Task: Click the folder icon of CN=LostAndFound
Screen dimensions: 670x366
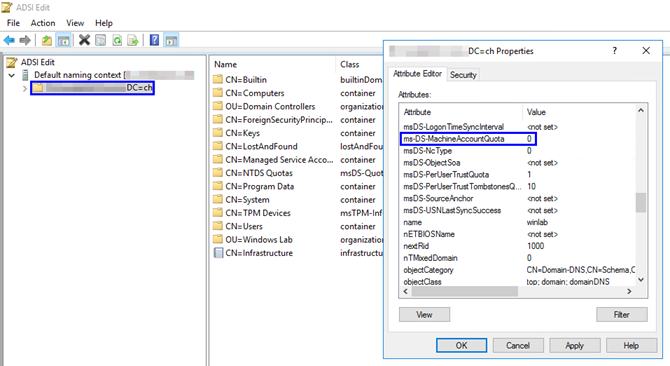Action: click(218, 146)
